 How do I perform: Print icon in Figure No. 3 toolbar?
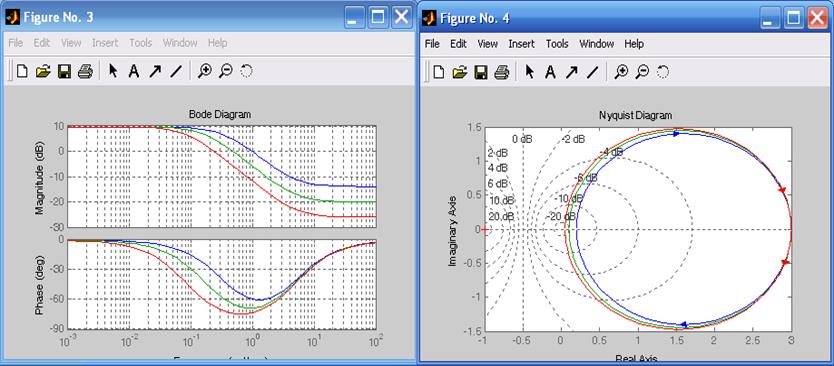click(x=85, y=71)
